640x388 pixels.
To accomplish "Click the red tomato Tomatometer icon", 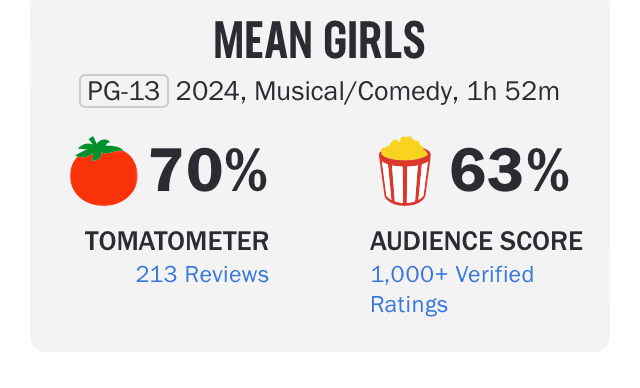I will [x=104, y=171].
